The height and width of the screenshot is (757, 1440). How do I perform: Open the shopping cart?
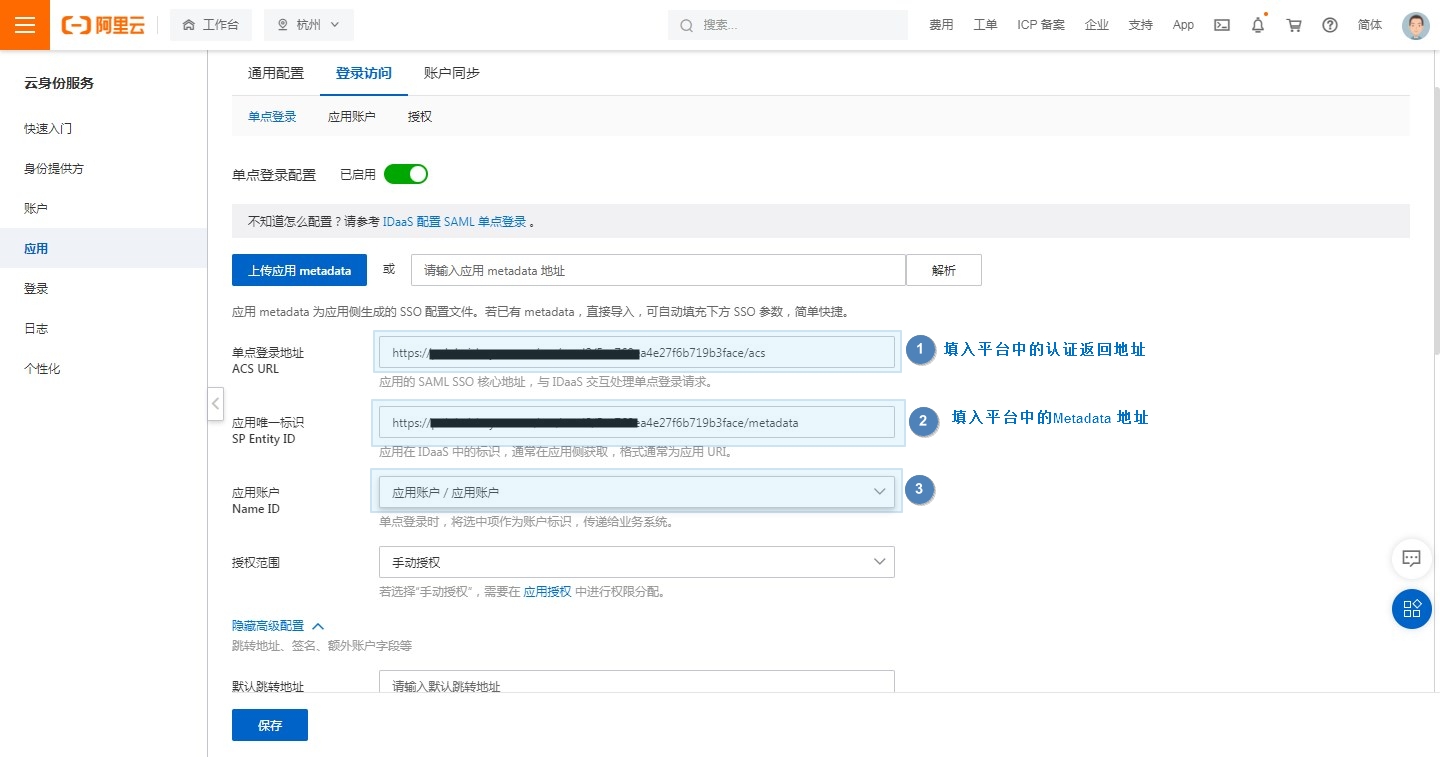[x=1294, y=25]
